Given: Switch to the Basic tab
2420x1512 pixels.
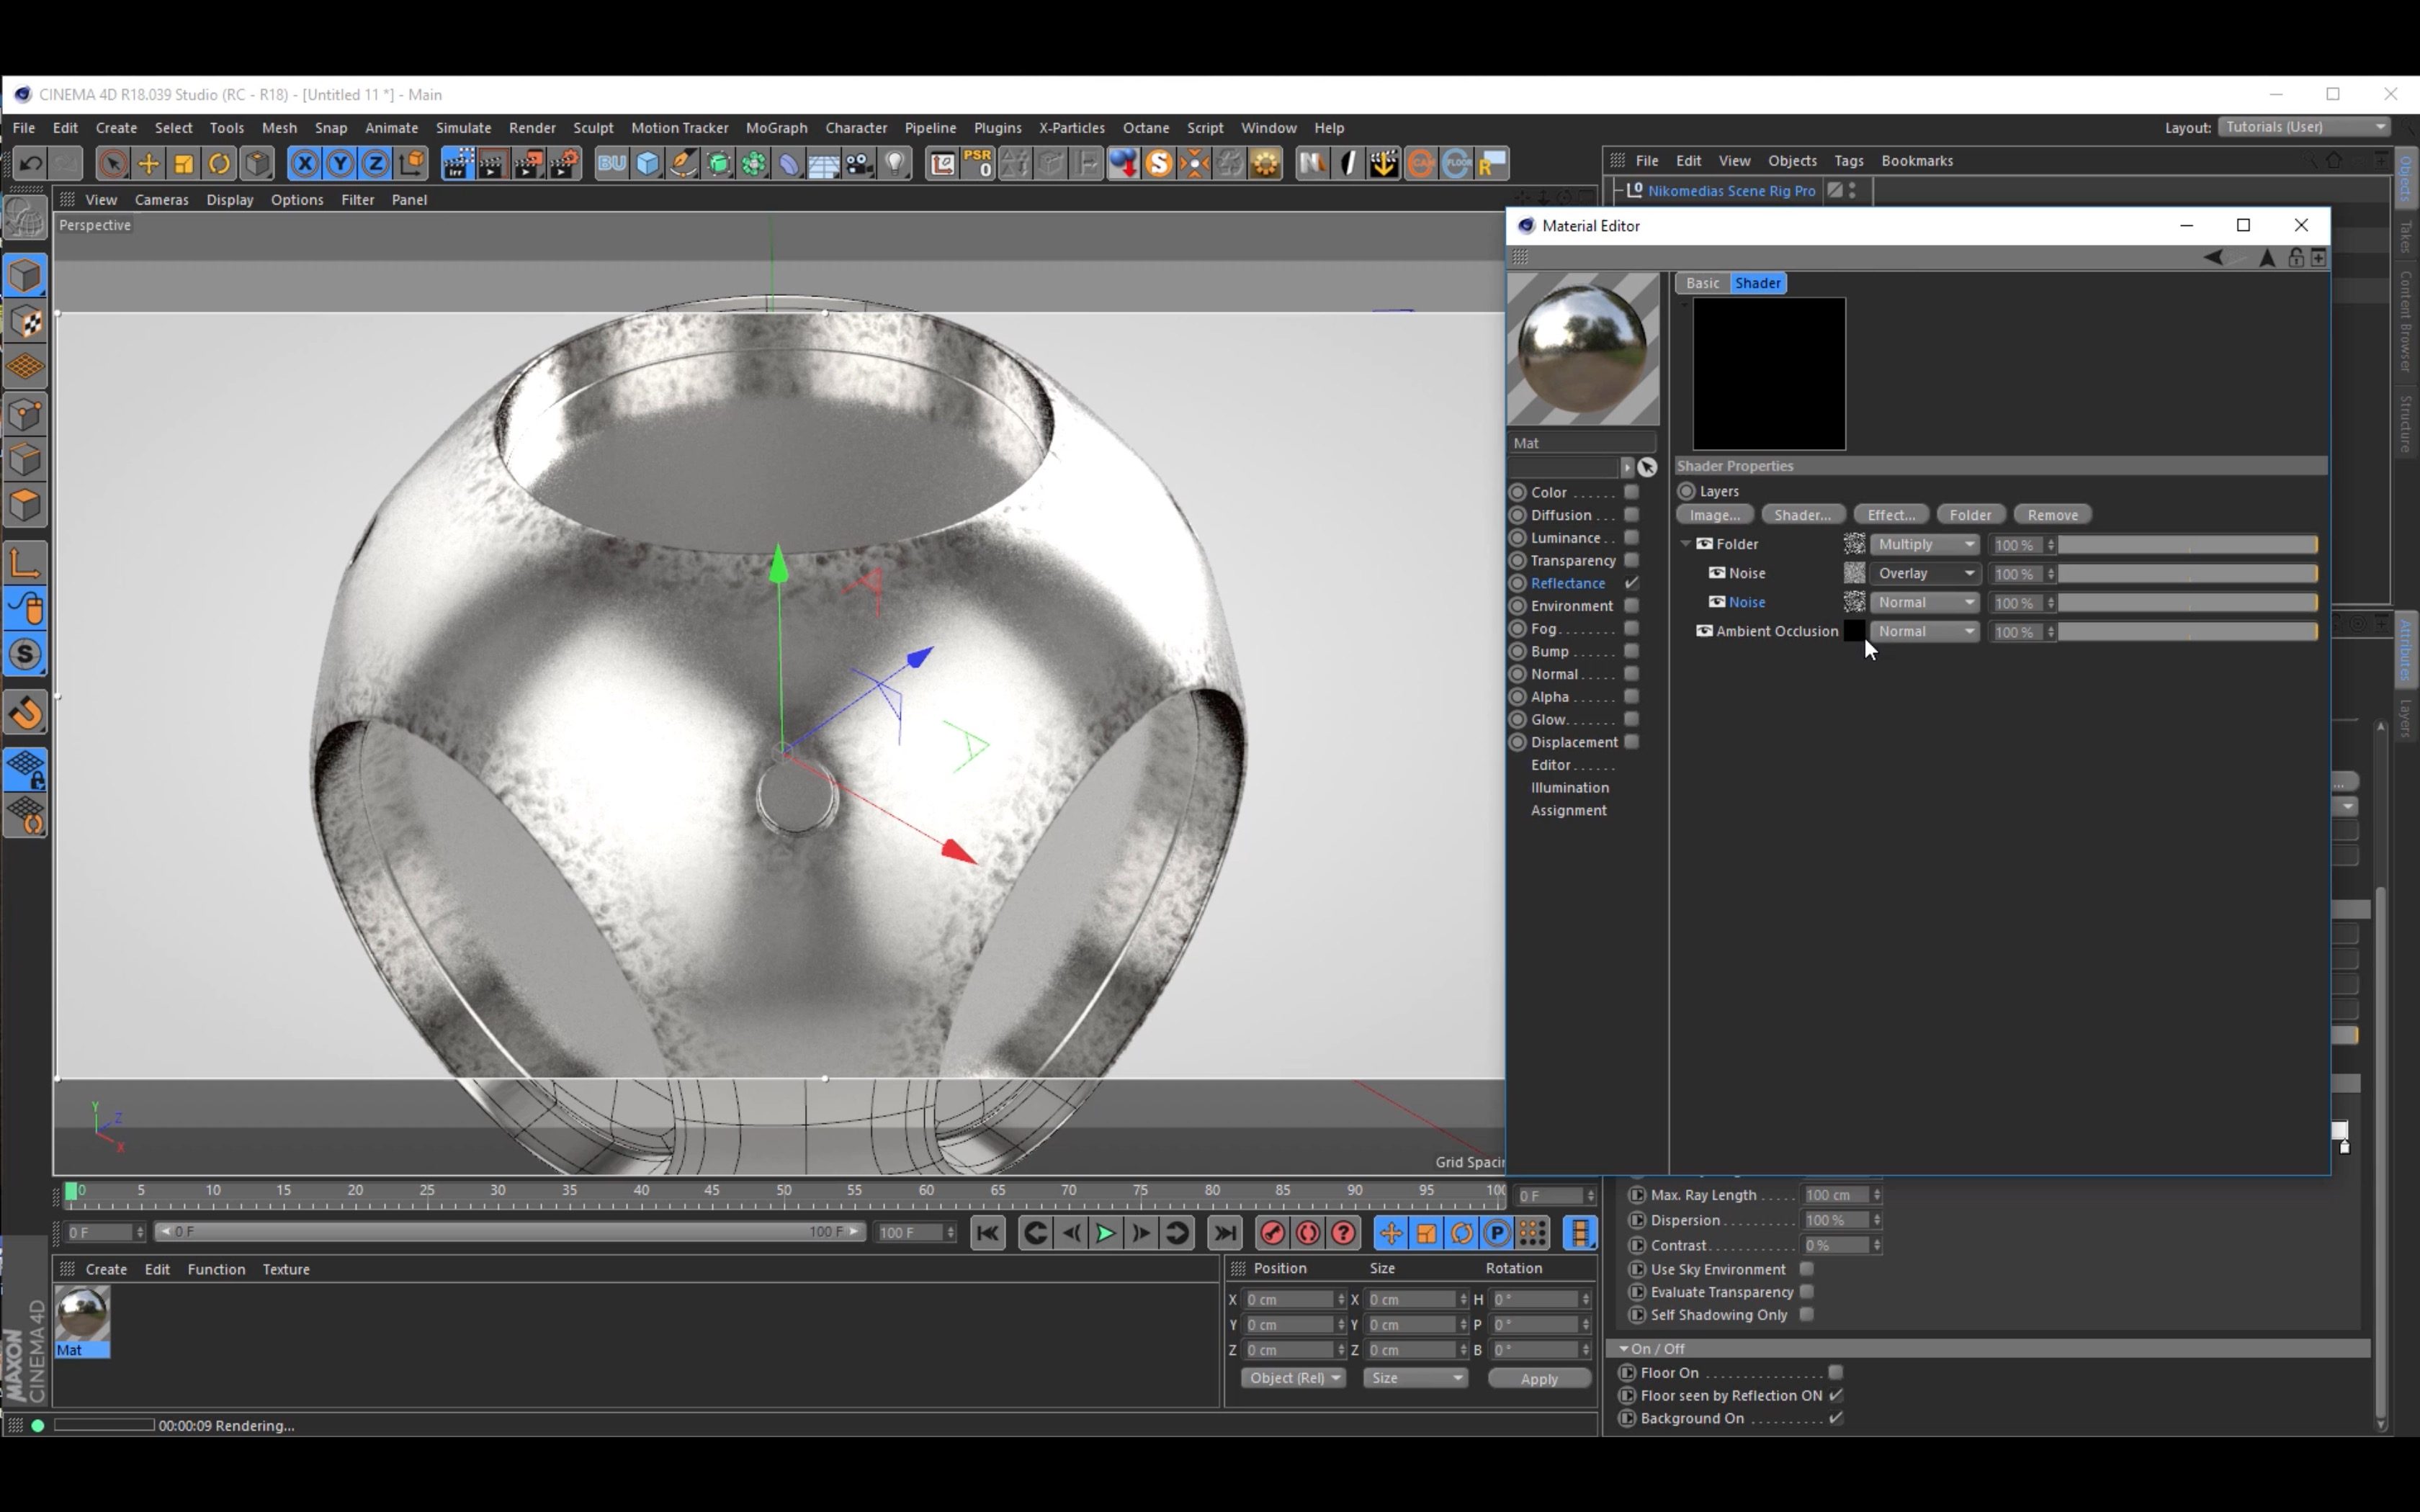Looking at the screenshot, I should [x=1702, y=283].
